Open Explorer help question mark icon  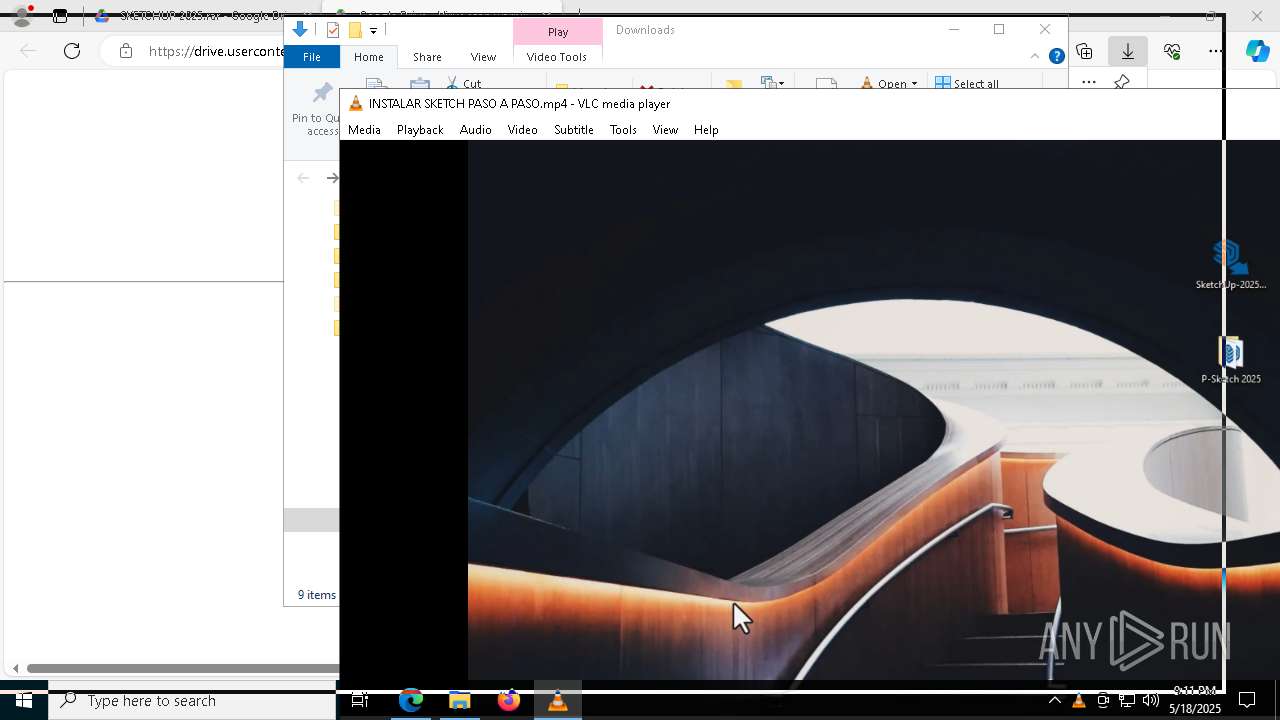click(x=1056, y=56)
